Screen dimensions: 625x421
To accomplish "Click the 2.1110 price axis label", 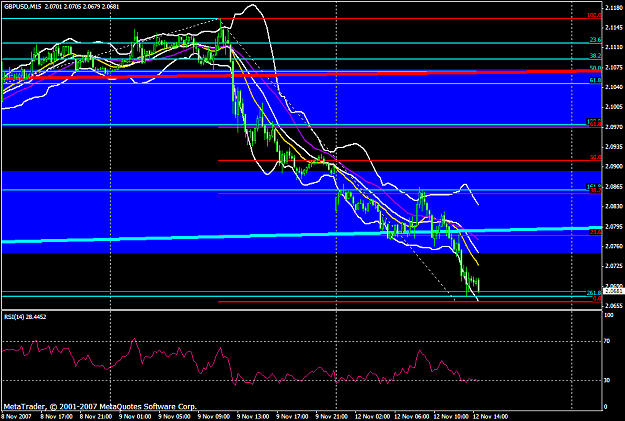I will point(612,47).
